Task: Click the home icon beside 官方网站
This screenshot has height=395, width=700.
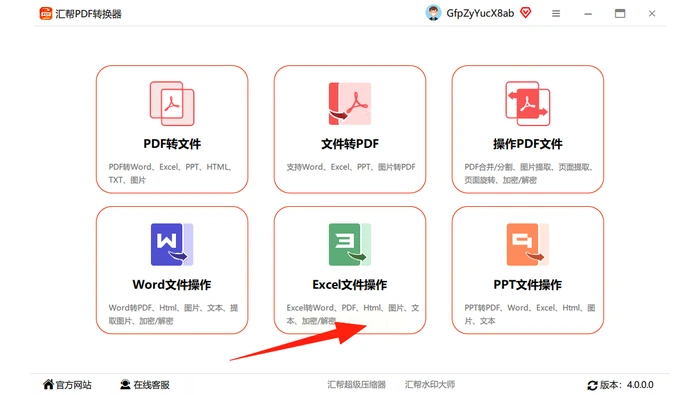Action: click(x=48, y=384)
